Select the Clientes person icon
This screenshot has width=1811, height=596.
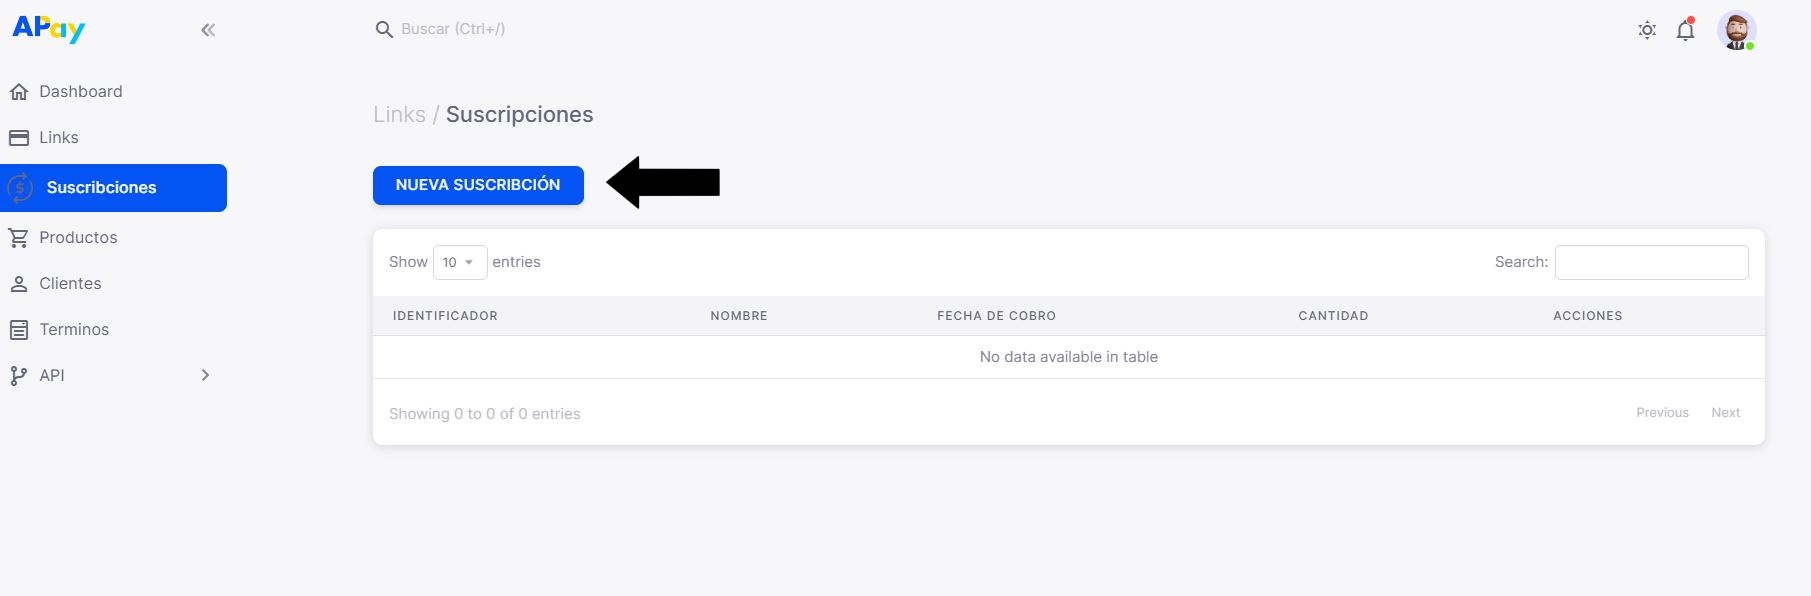tap(20, 283)
